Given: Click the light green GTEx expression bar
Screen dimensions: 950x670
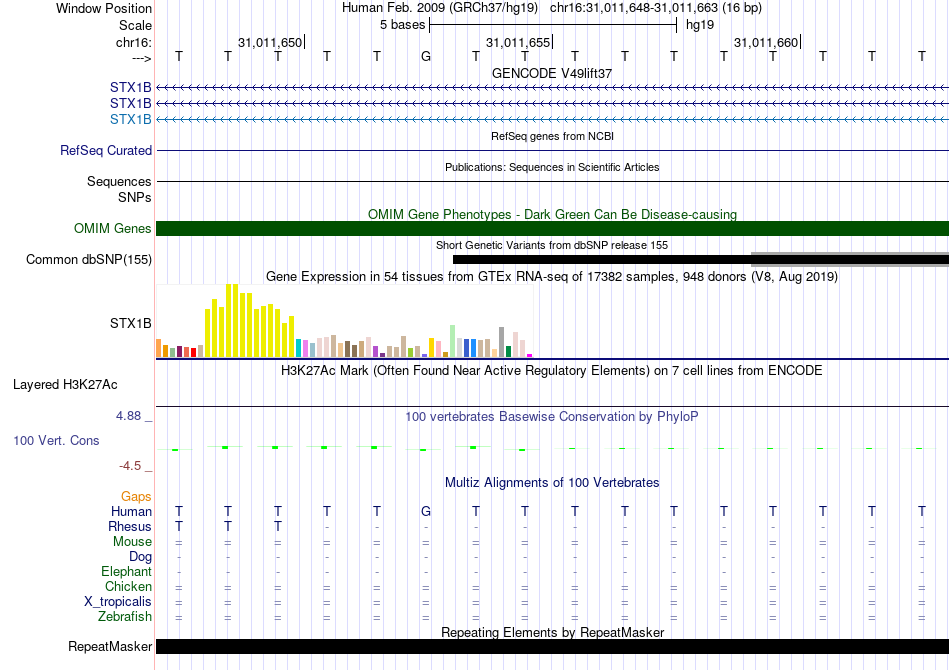Looking at the screenshot, I should (x=452, y=341).
